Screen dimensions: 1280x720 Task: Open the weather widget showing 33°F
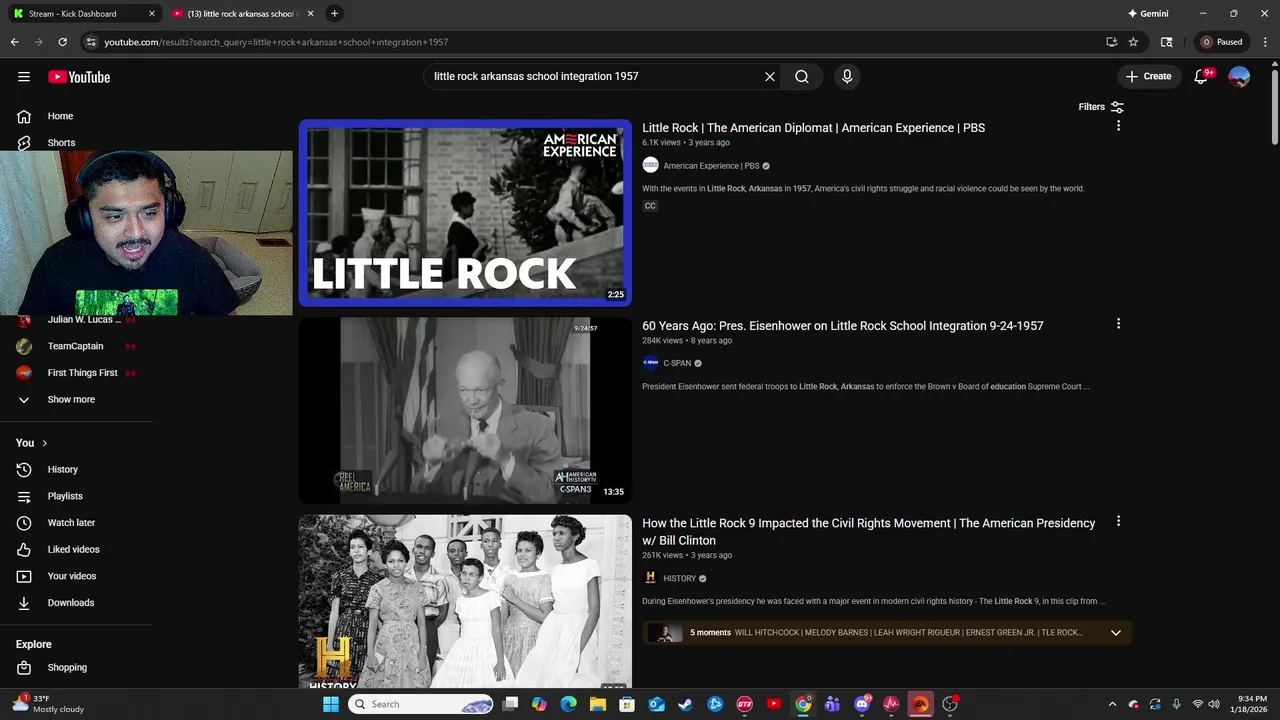click(50, 704)
